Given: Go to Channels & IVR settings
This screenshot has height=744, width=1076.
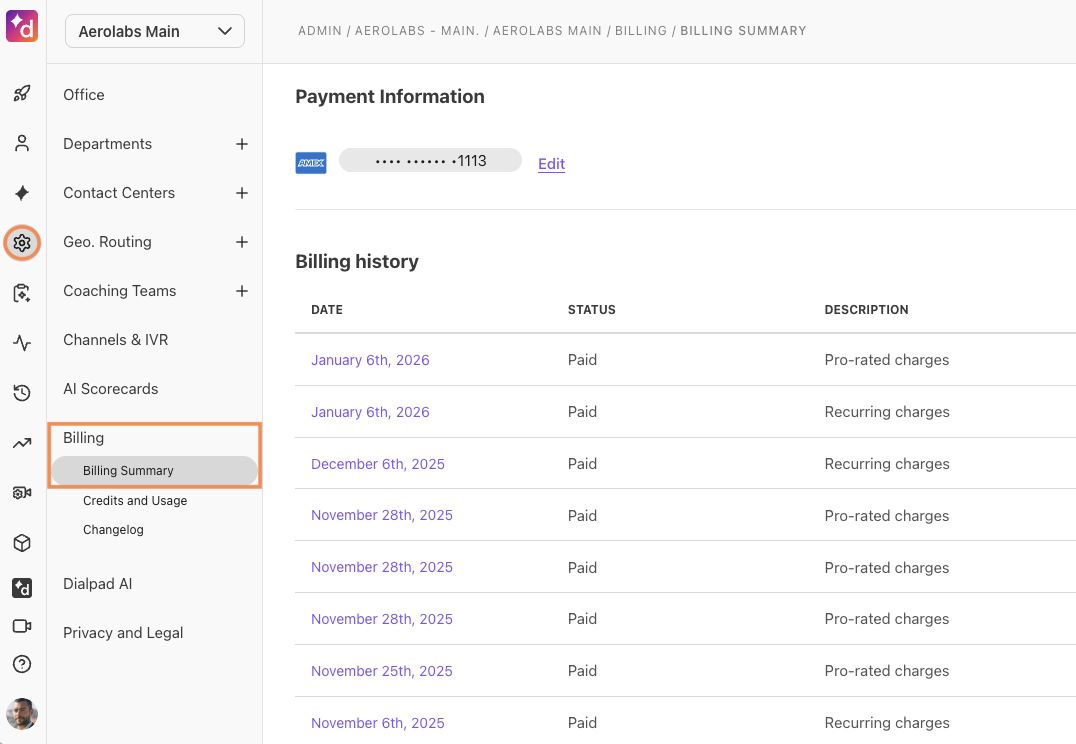Looking at the screenshot, I should 115,340.
